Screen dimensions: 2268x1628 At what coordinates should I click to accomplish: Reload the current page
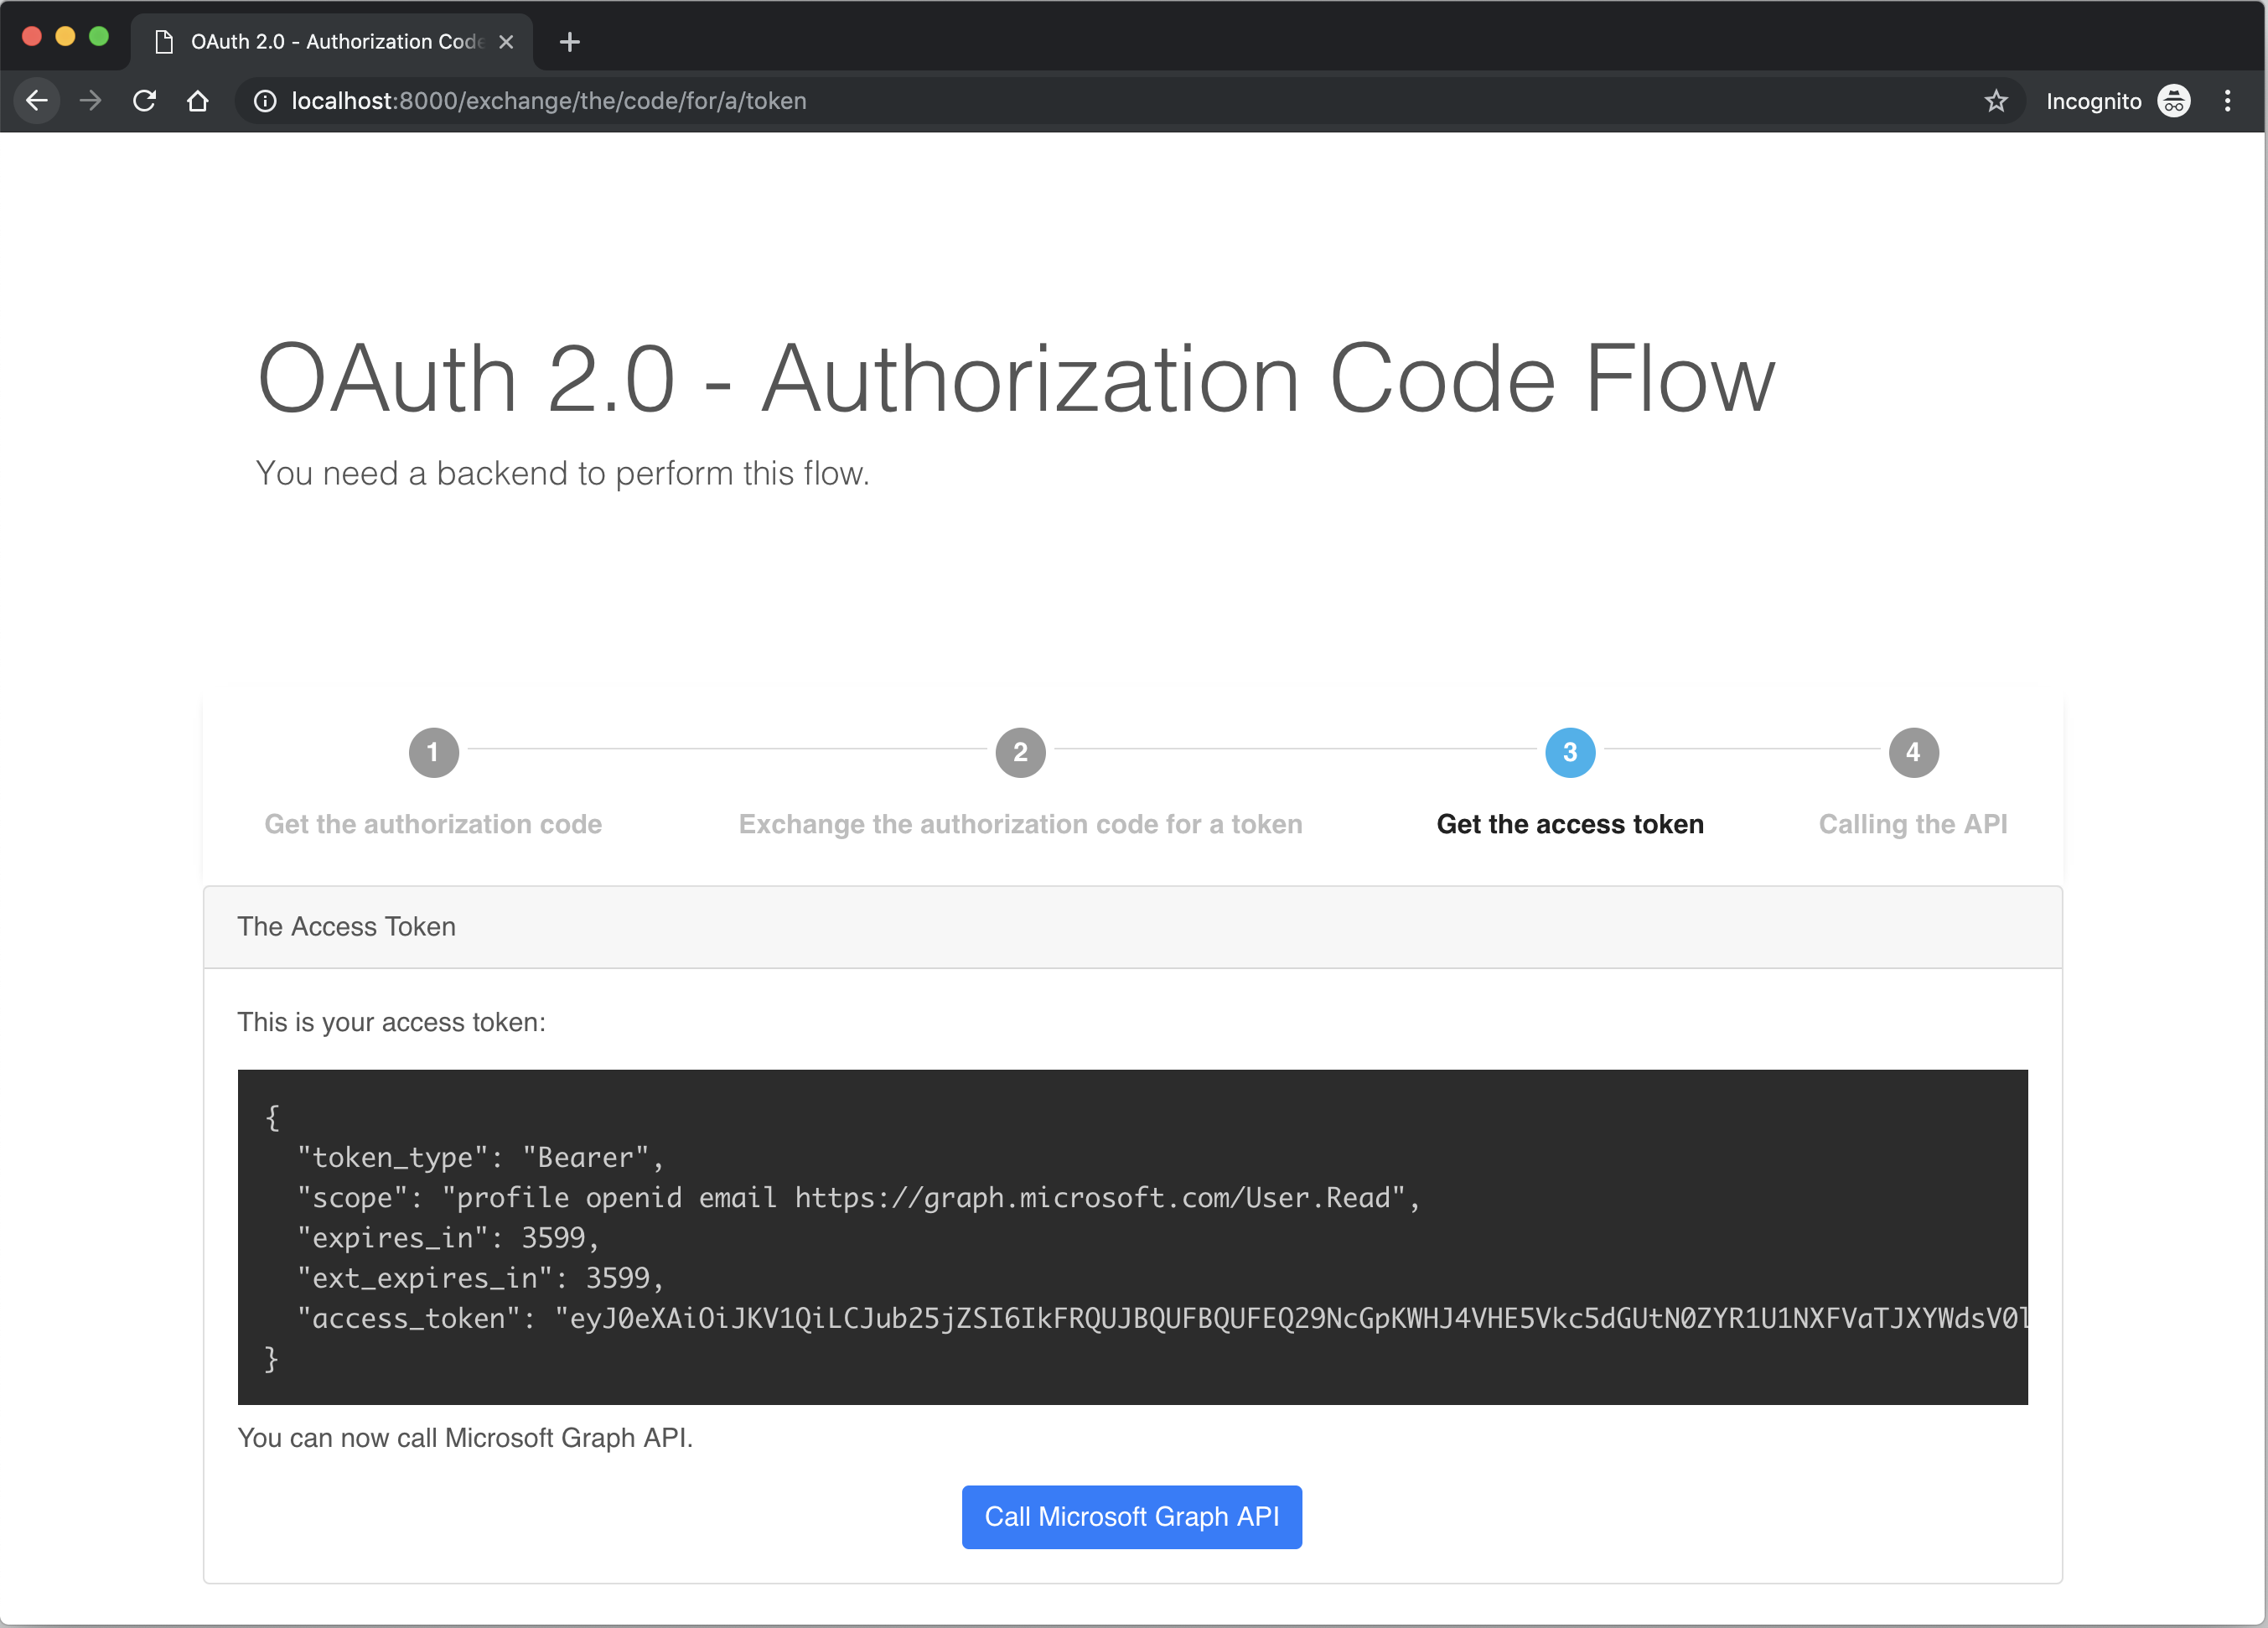pyautogui.click(x=145, y=100)
